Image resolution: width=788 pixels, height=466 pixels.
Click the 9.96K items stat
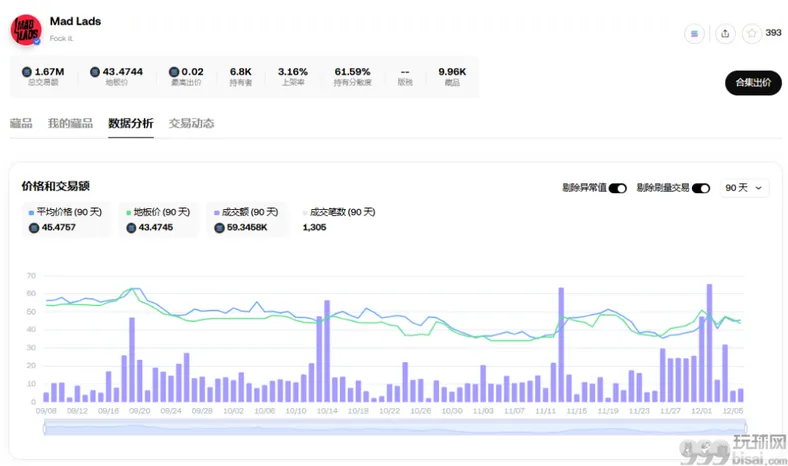(x=452, y=76)
